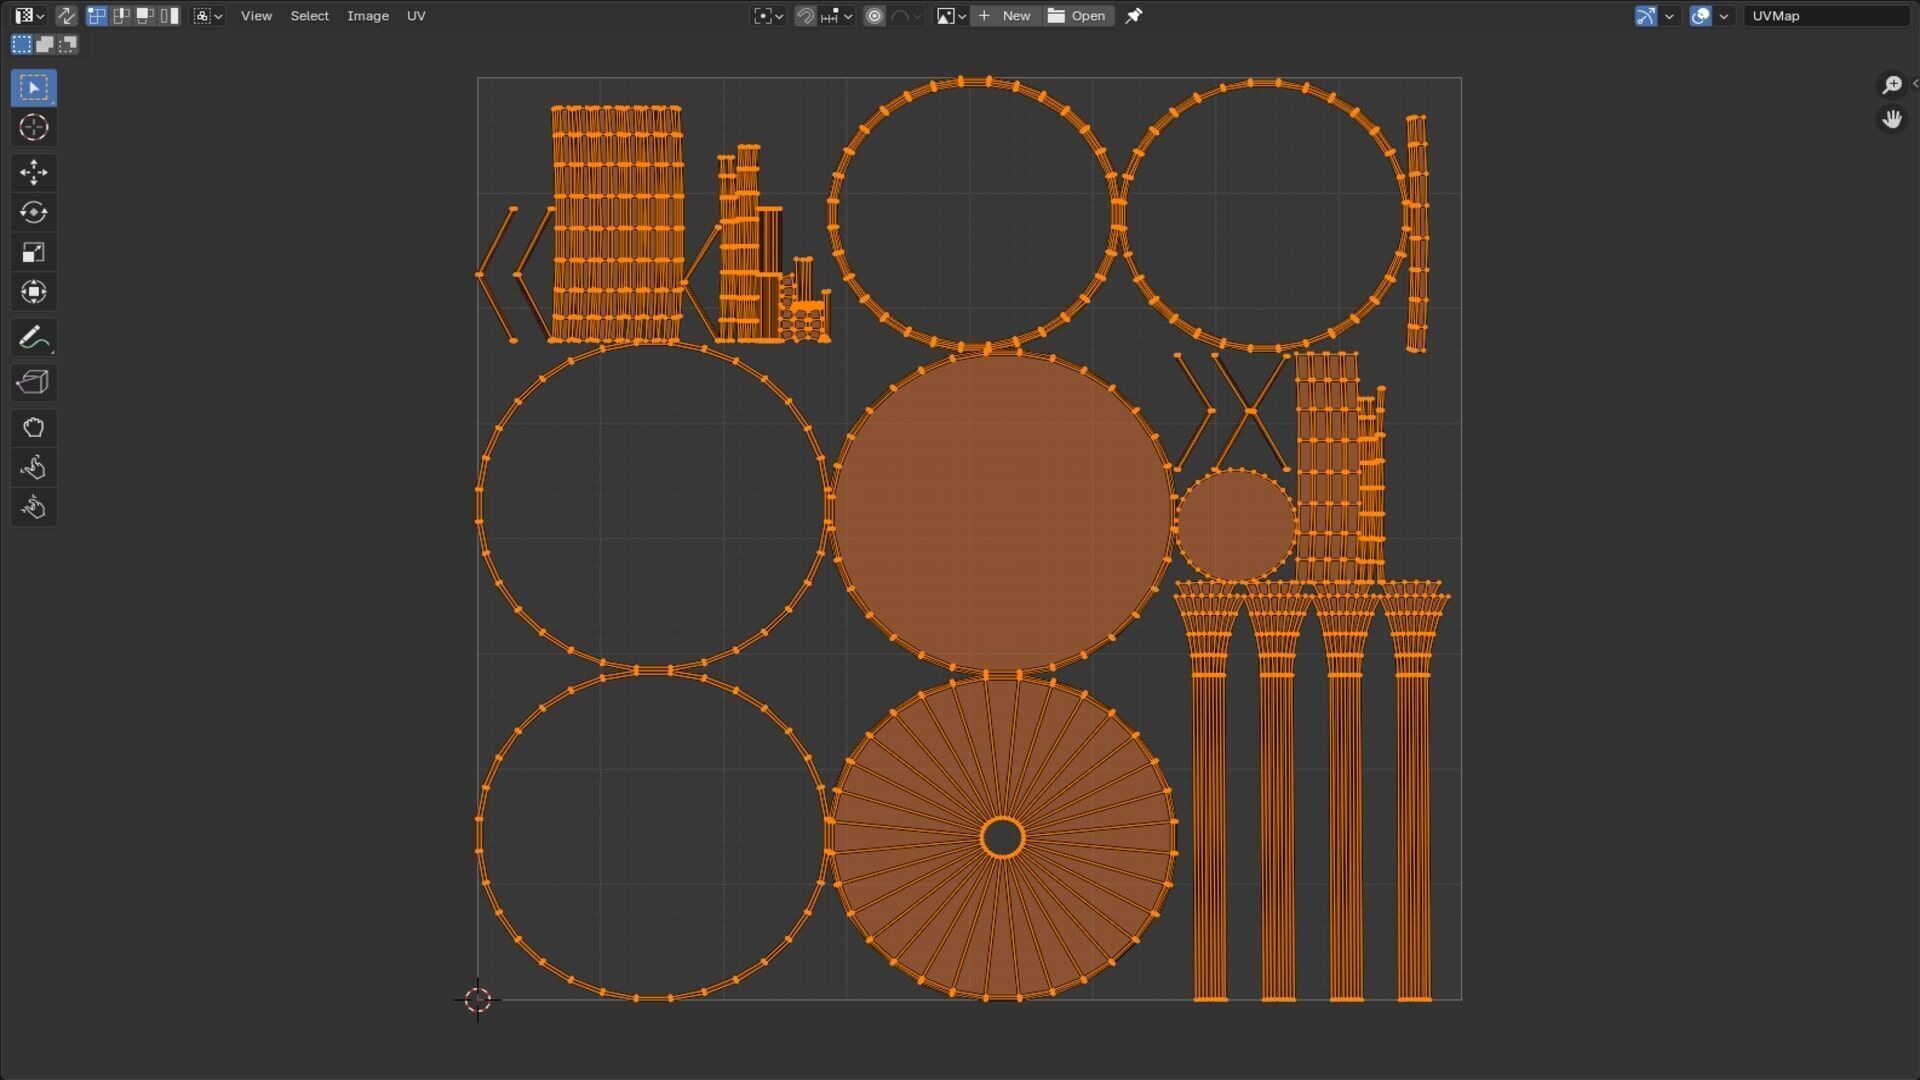Click the Open image button
The height and width of the screenshot is (1080, 1920).
1077,16
